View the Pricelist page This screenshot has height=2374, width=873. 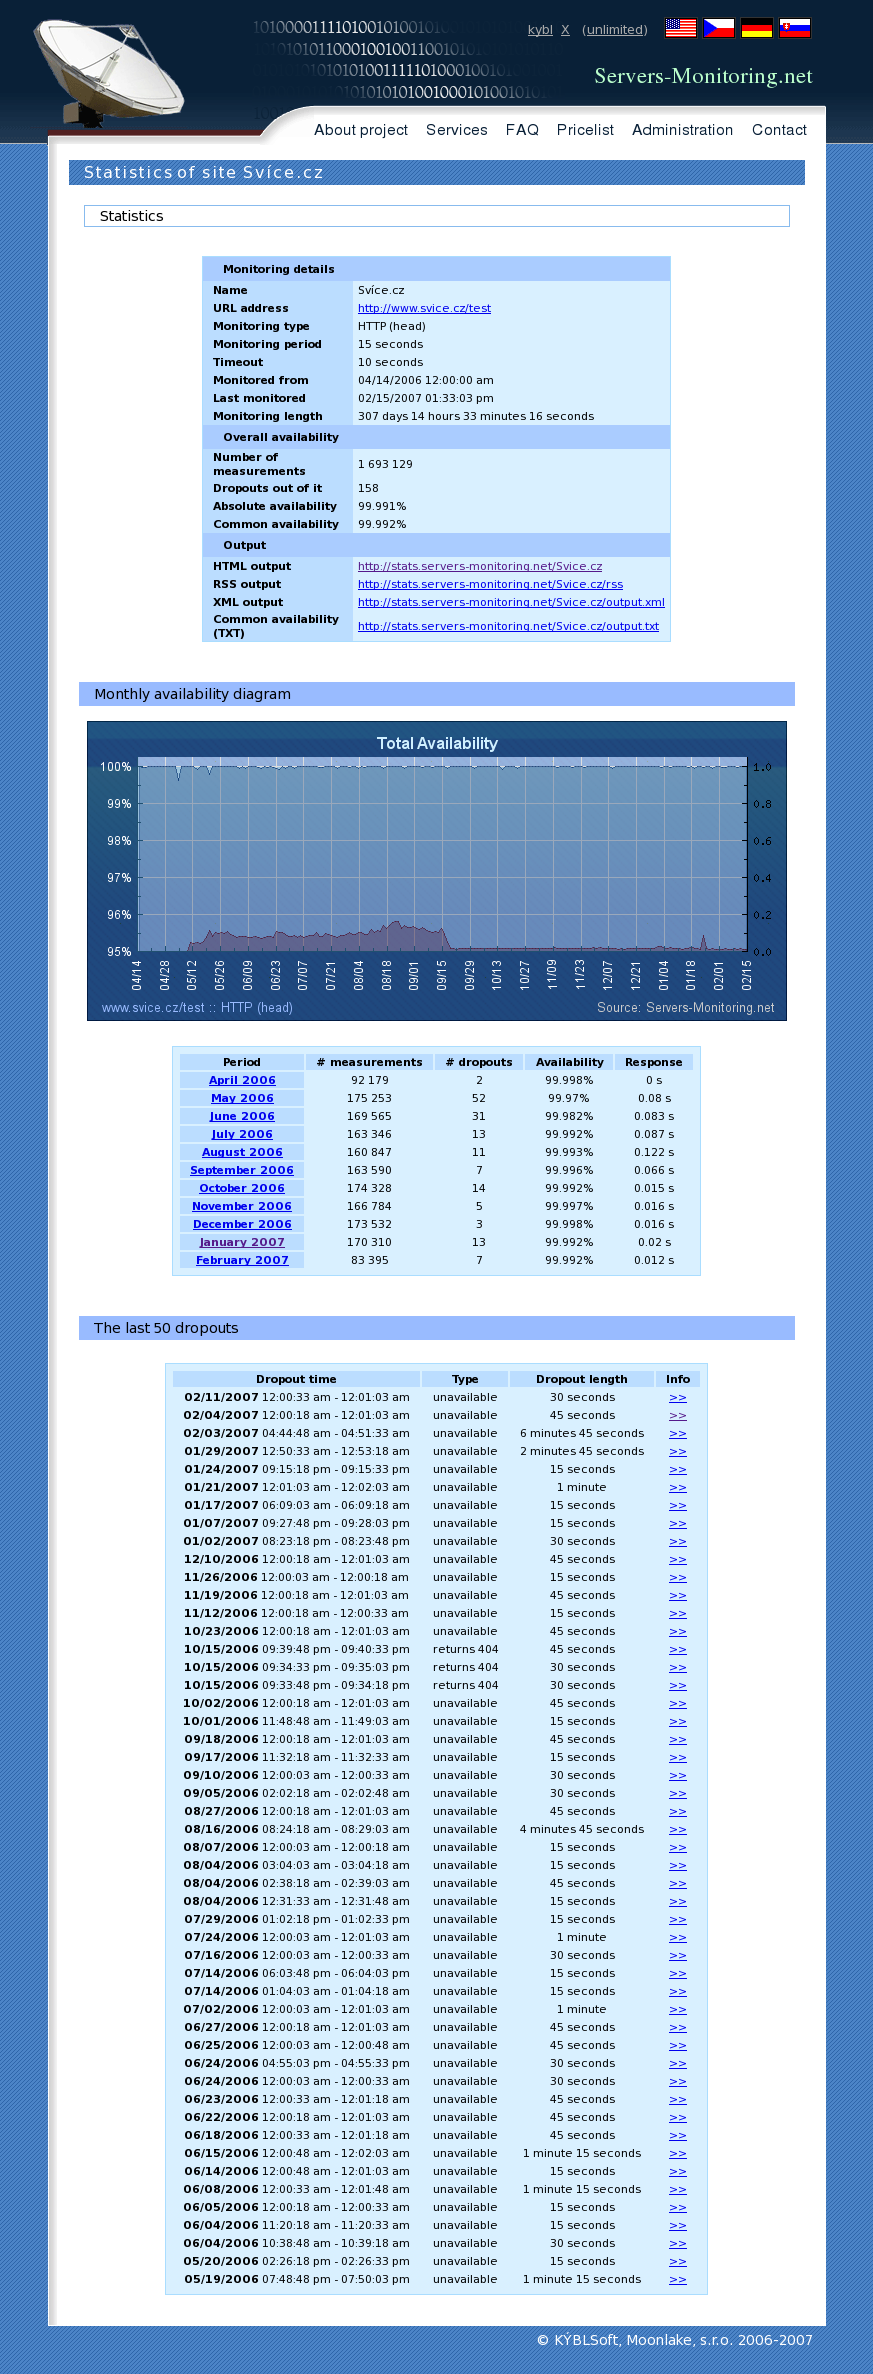pos(585,130)
